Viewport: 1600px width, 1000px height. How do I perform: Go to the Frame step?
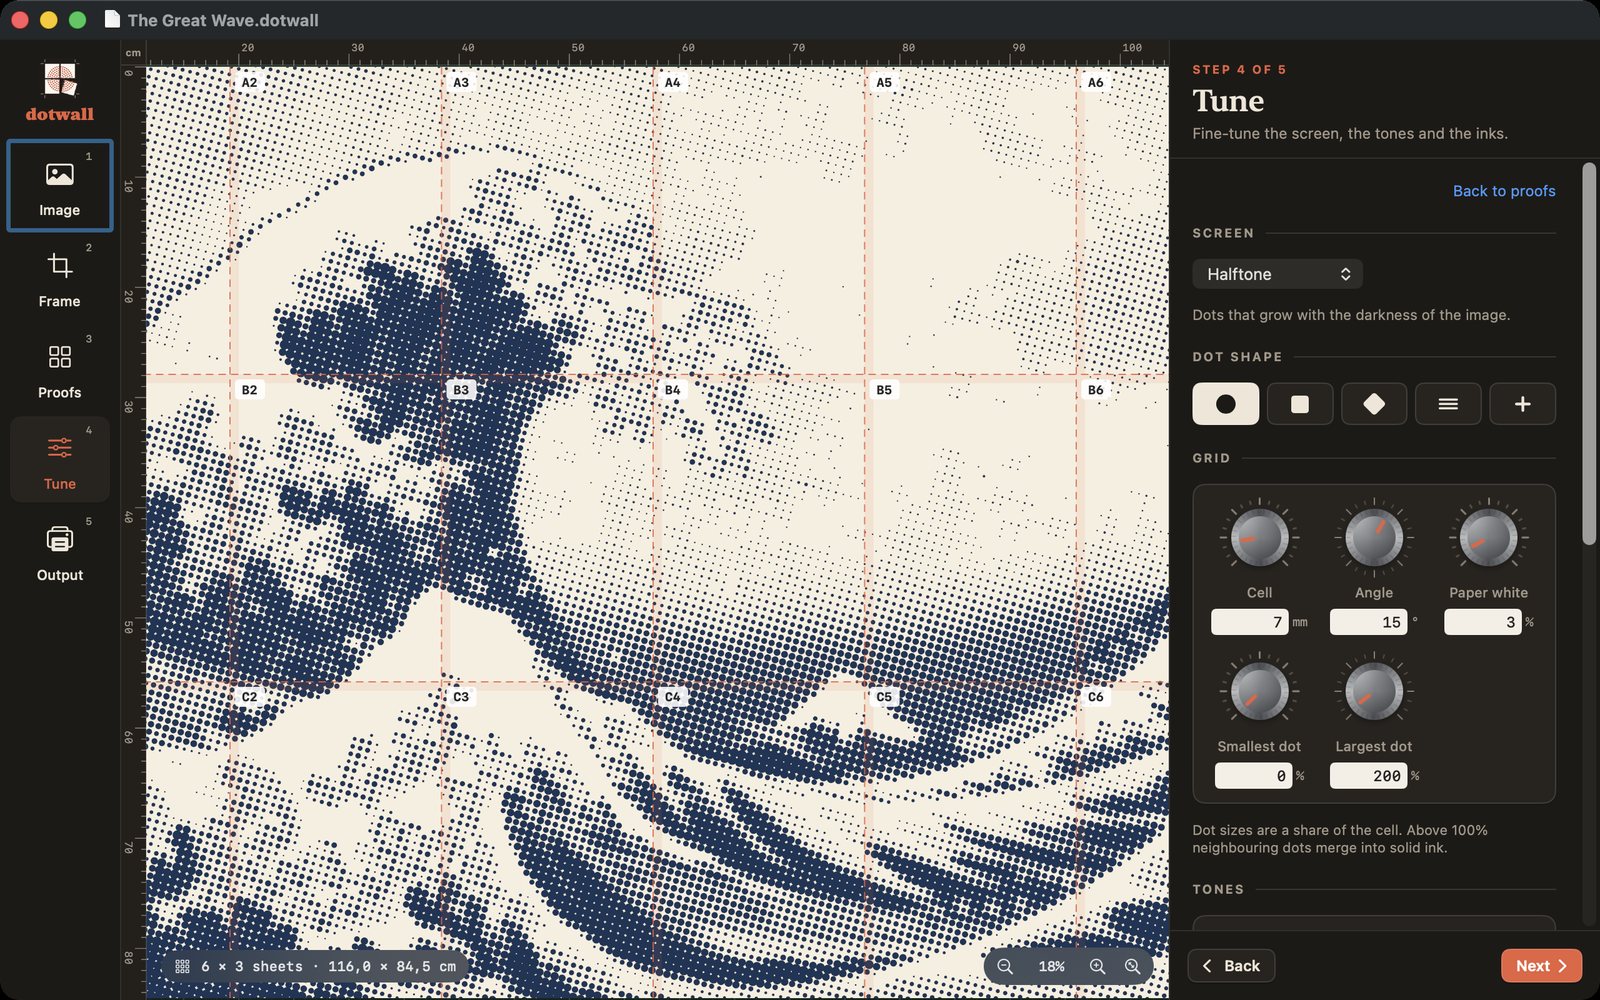60,277
